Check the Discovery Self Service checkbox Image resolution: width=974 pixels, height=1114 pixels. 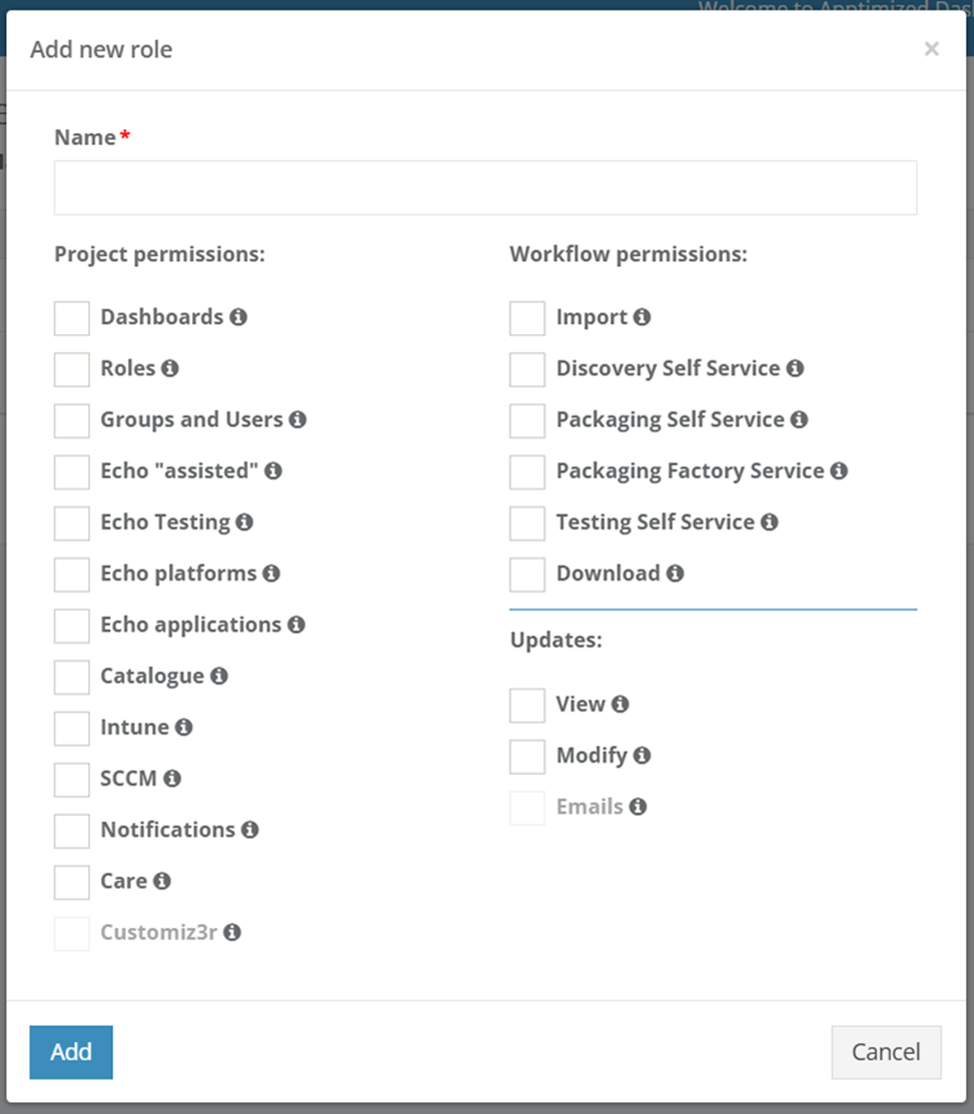pos(527,369)
